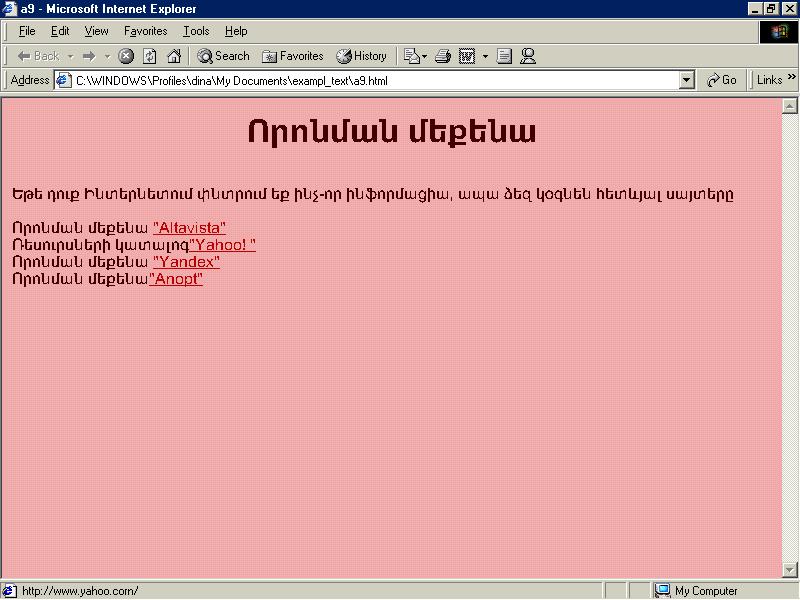
Task: Show the History pane
Action: [361, 56]
